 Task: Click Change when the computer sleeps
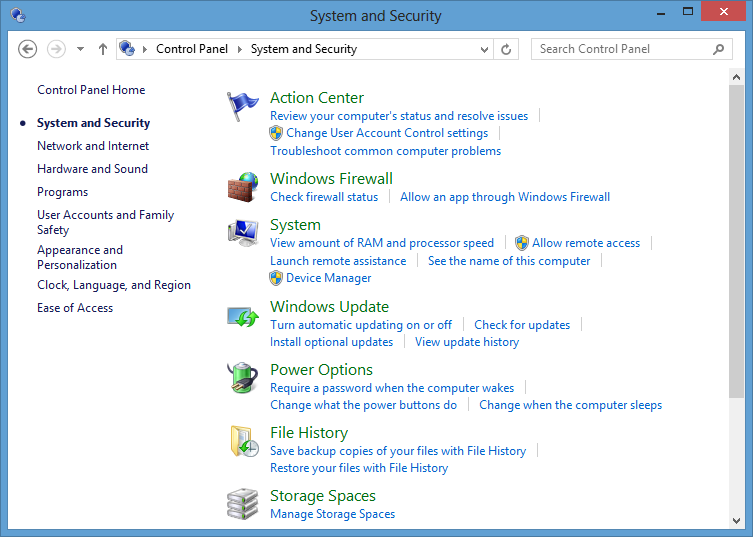571,405
